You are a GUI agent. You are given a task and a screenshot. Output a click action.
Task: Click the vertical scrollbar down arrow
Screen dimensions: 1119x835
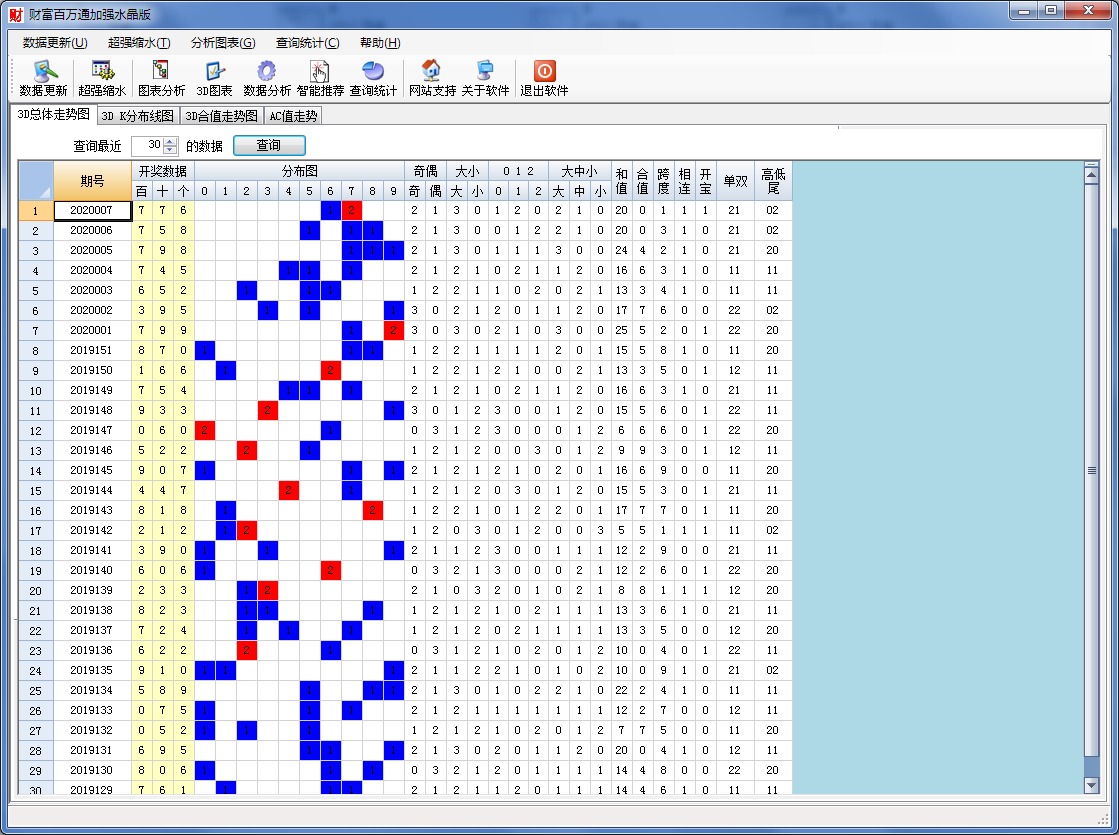point(1091,786)
